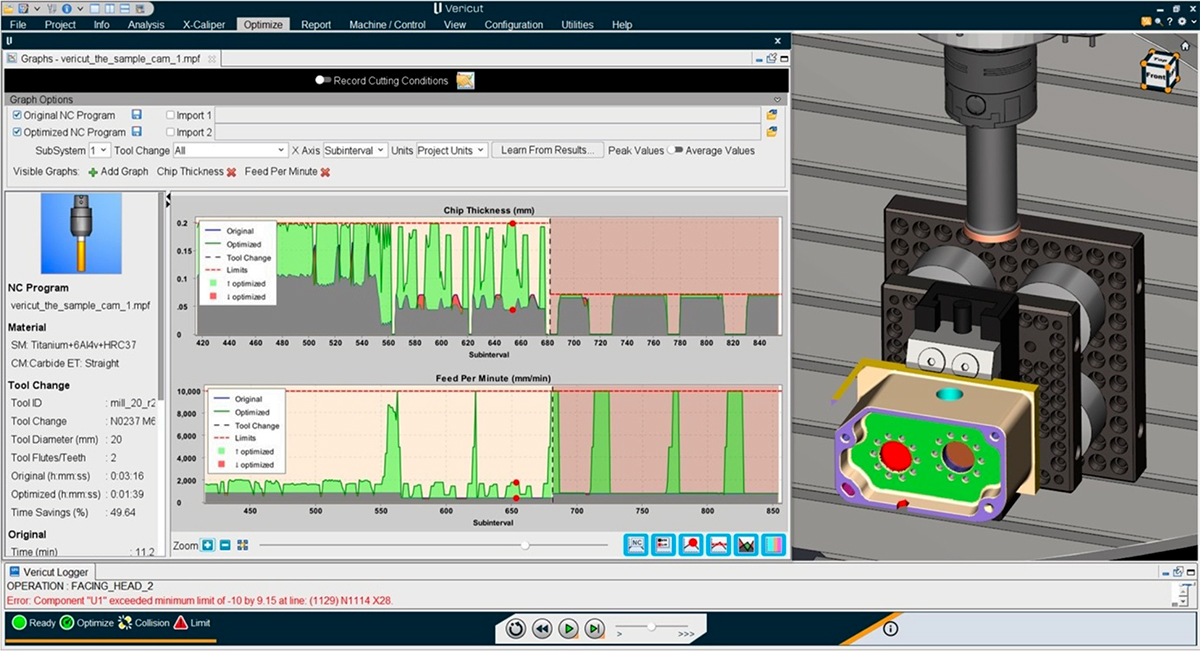Open the Tool Change dropdown
Screen dimensions: 1200x651
(x=229, y=150)
